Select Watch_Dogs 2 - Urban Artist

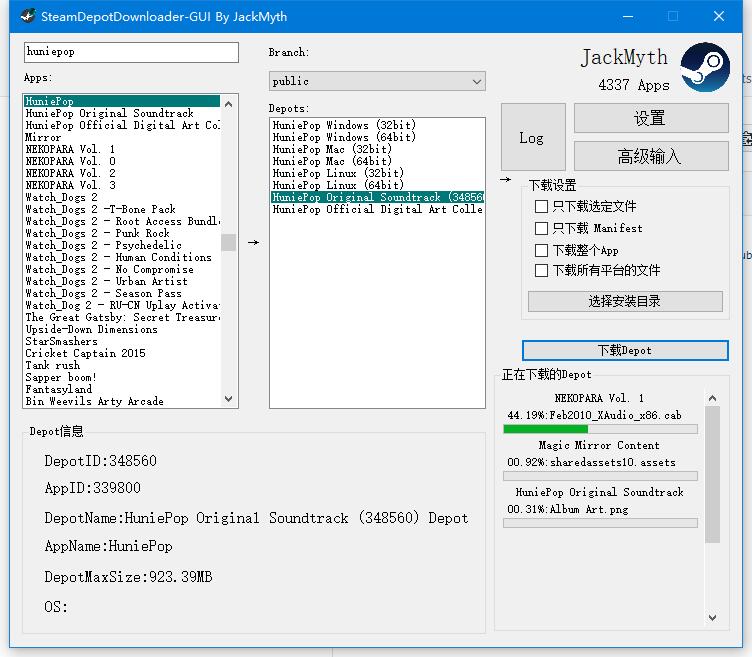(122, 281)
